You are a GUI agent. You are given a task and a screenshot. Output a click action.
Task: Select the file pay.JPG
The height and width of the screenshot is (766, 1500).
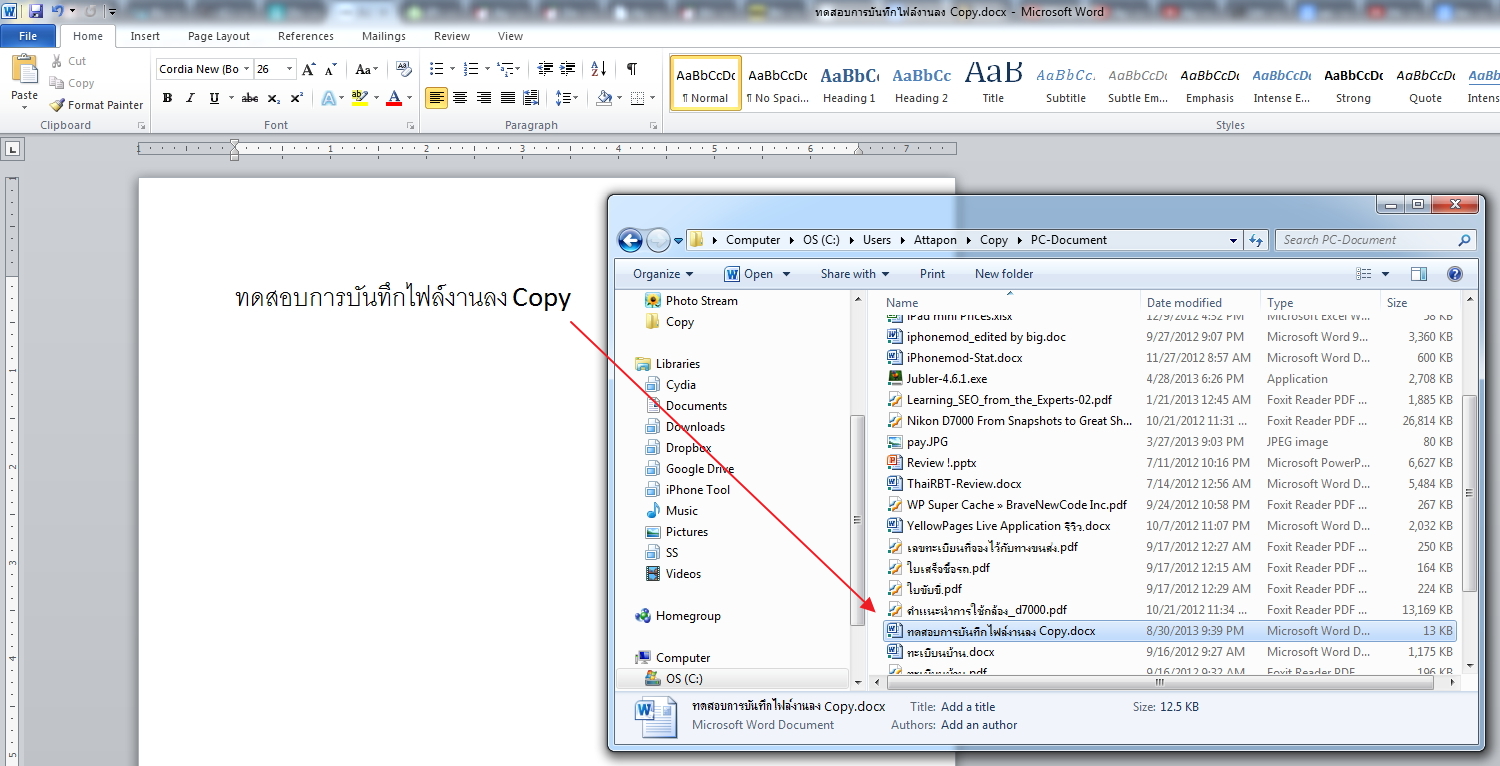pyautogui.click(x=927, y=442)
